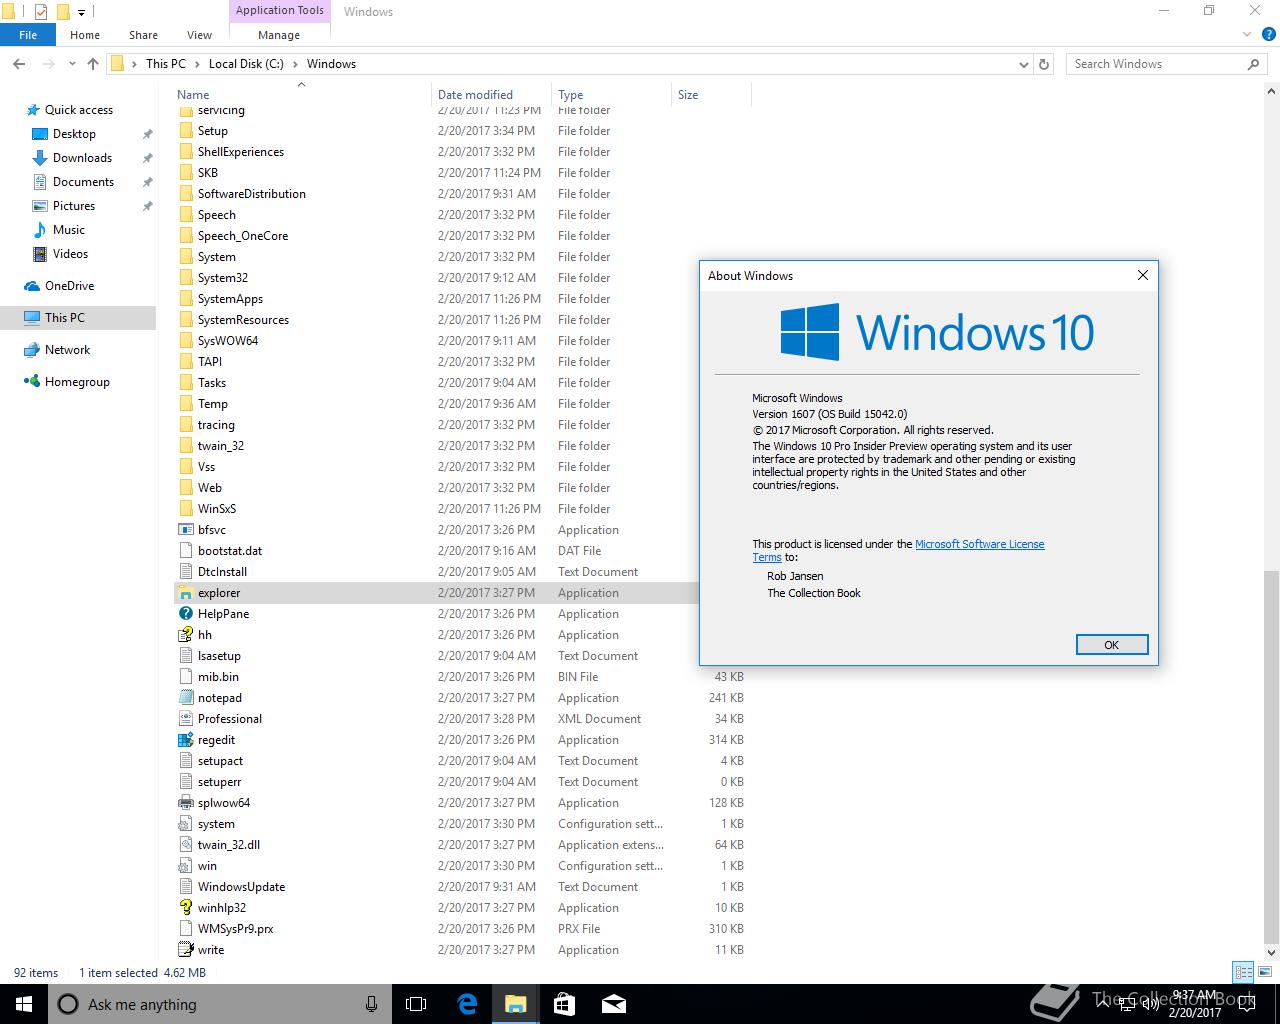Open the Manage ribbon tab
Viewport: 1280px width, 1024px height.
click(x=279, y=35)
